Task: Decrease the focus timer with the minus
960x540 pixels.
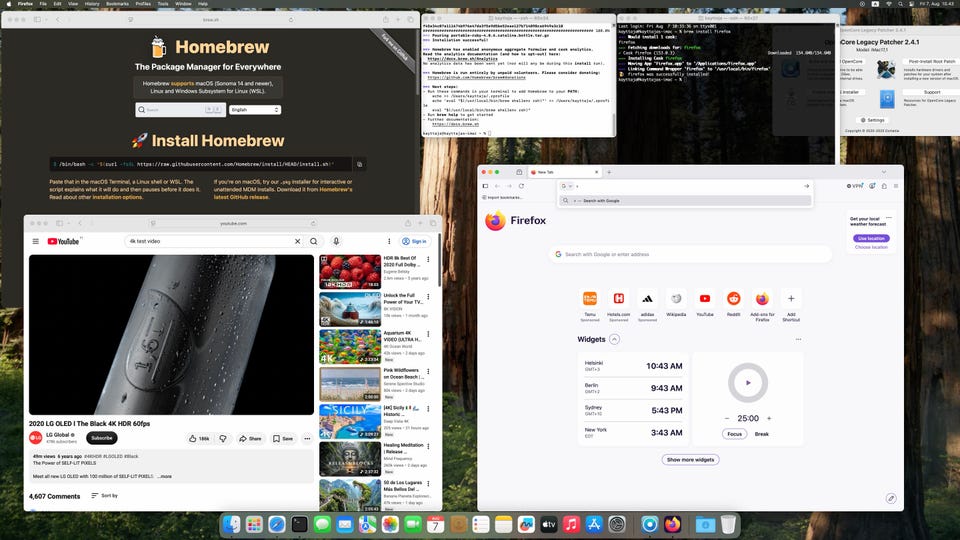Action: click(x=727, y=418)
